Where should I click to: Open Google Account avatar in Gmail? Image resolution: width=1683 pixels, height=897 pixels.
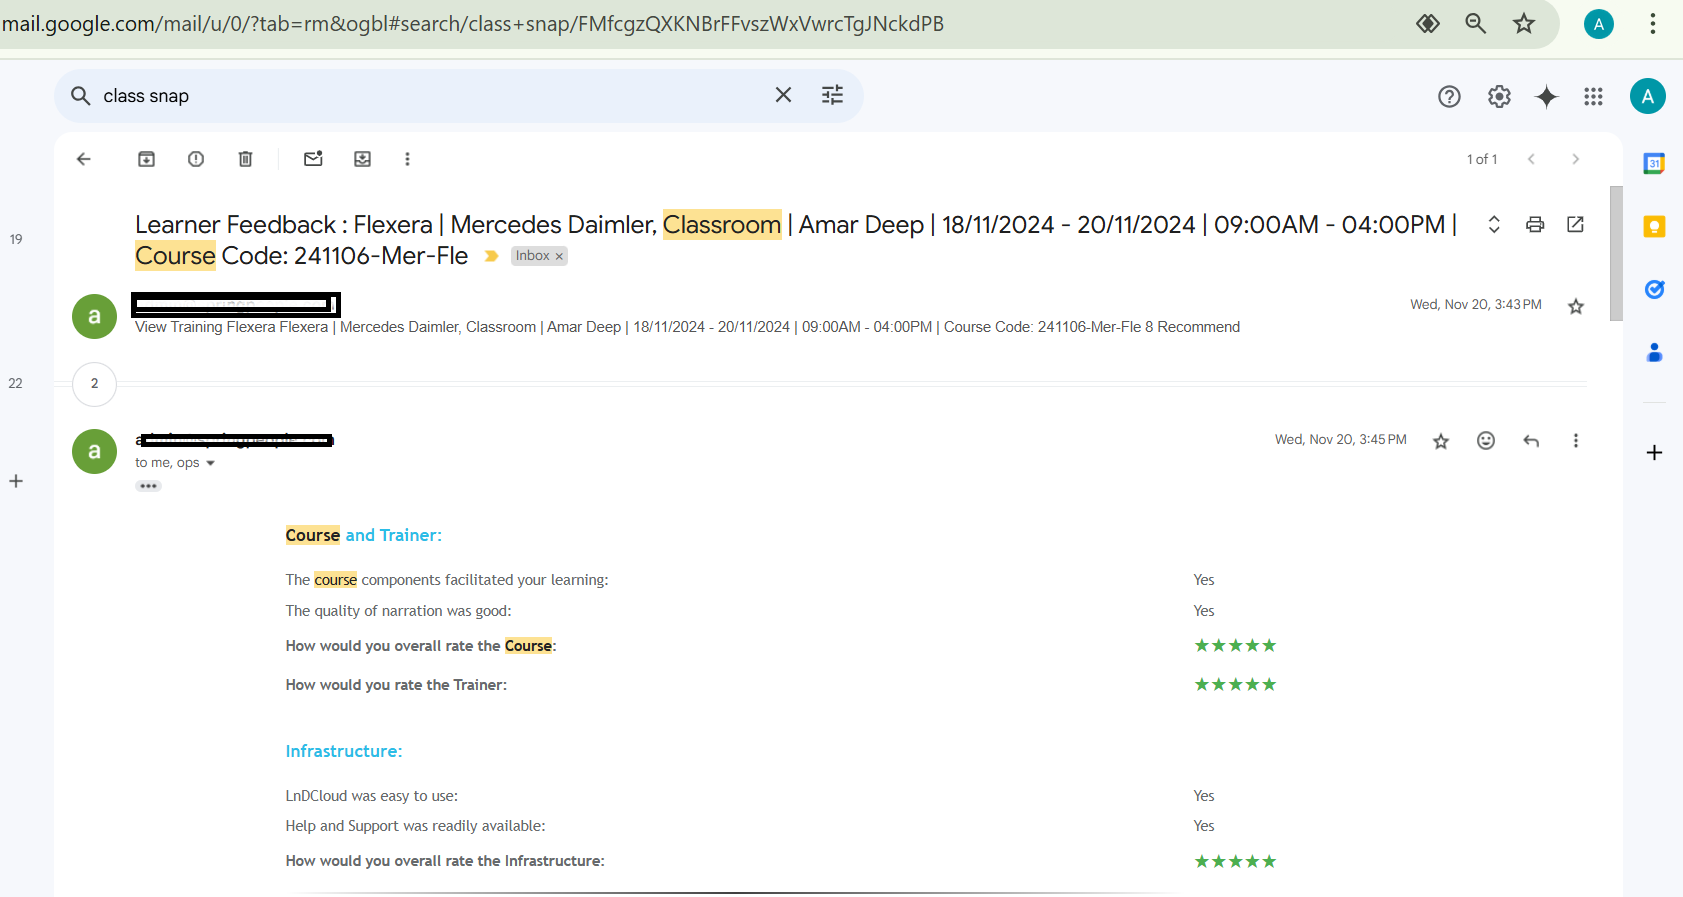point(1648,96)
